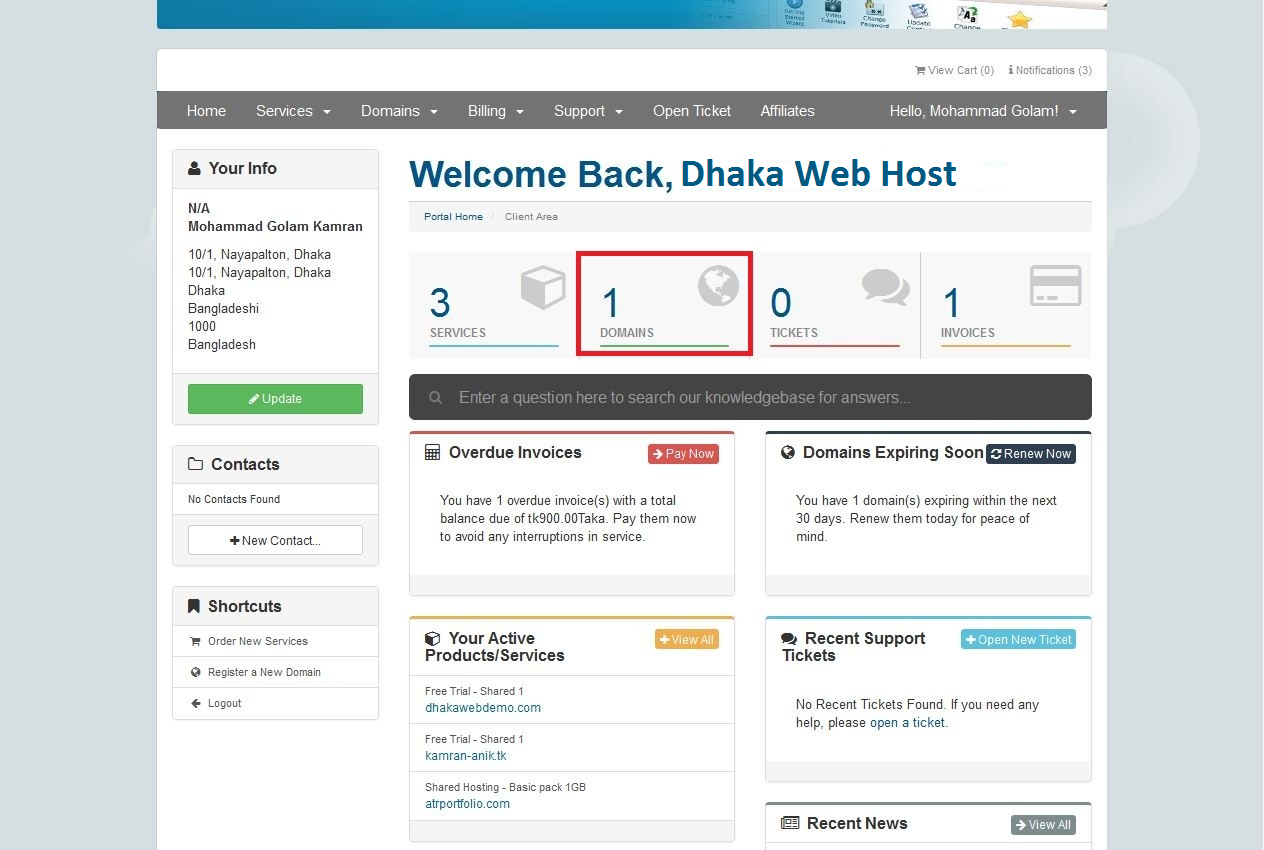Focus the knowledgebase search input field

[x=750, y=397]
